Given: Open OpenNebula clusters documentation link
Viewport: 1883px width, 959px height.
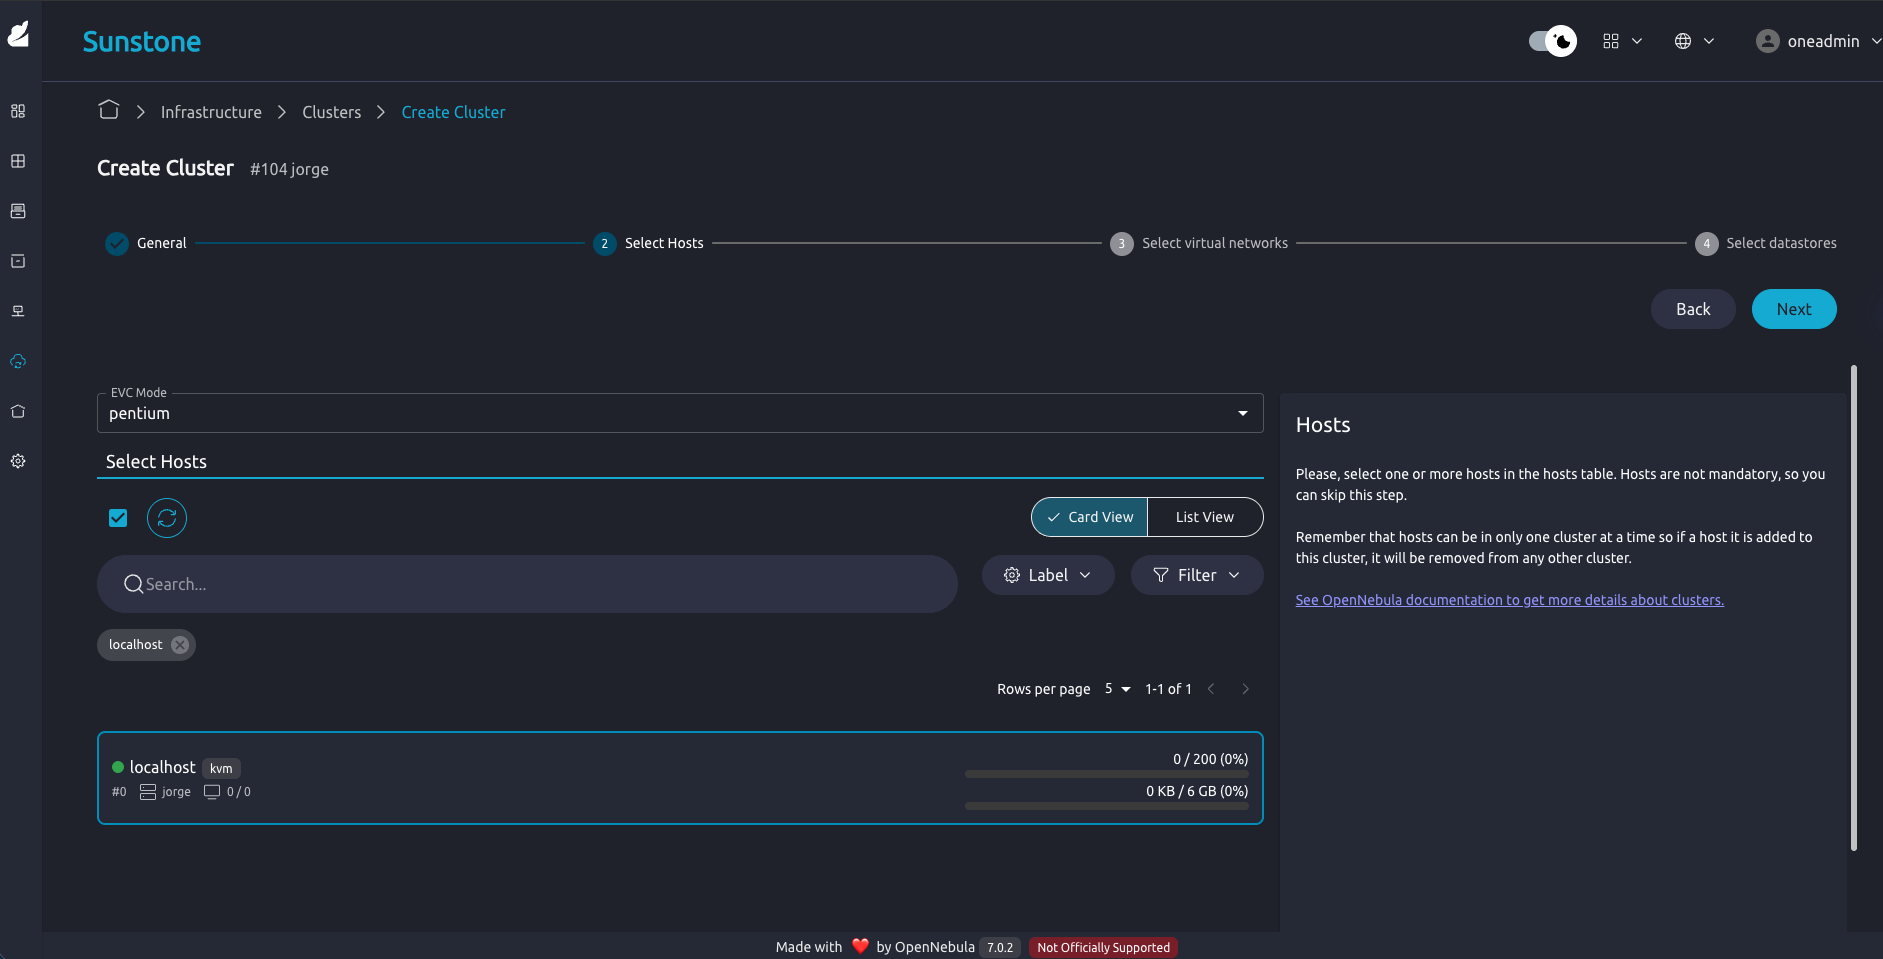Looking at the screenshot, I should (x=1509, y=599).
